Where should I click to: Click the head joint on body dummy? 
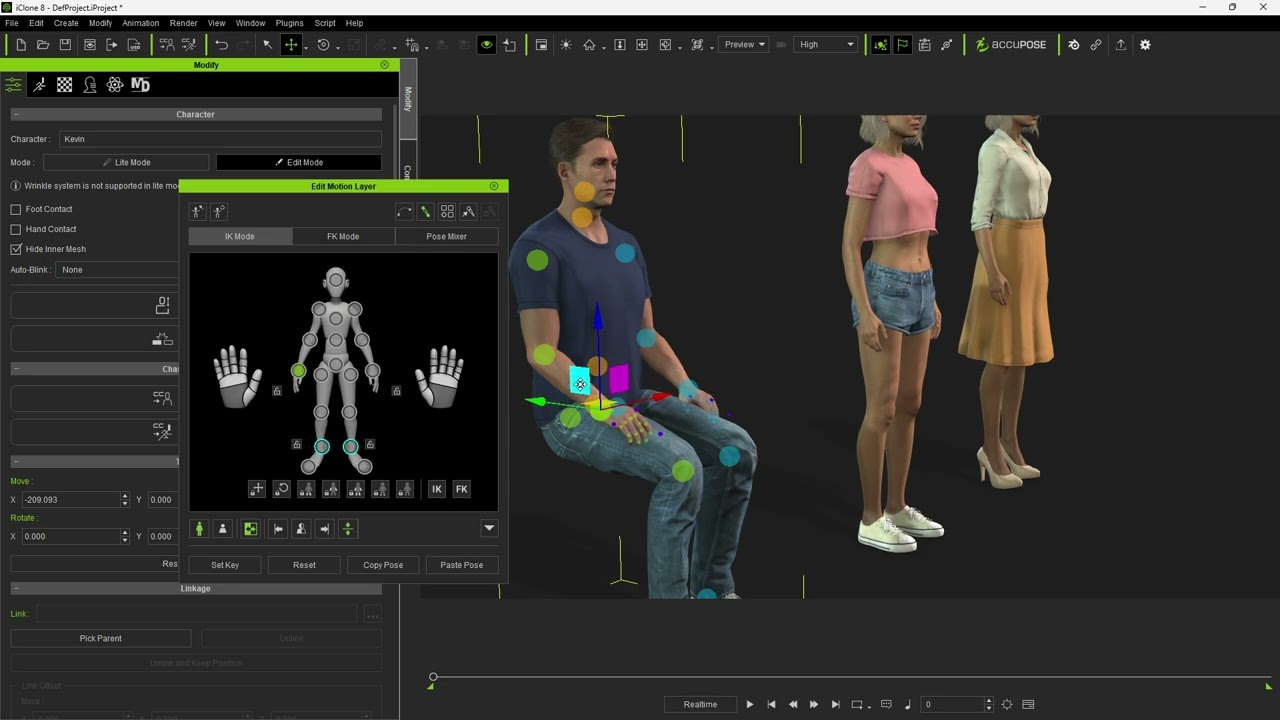(x=336, y=281)
